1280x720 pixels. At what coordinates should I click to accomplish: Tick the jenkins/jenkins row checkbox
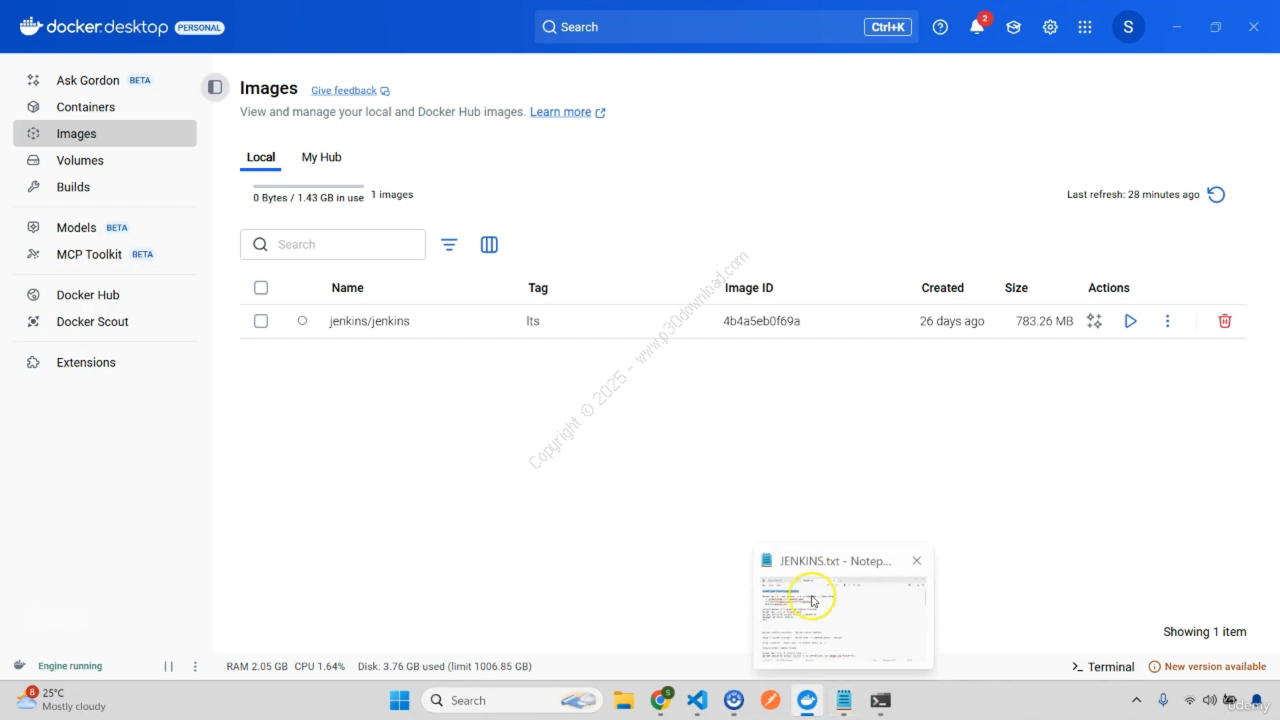point(261,321)
